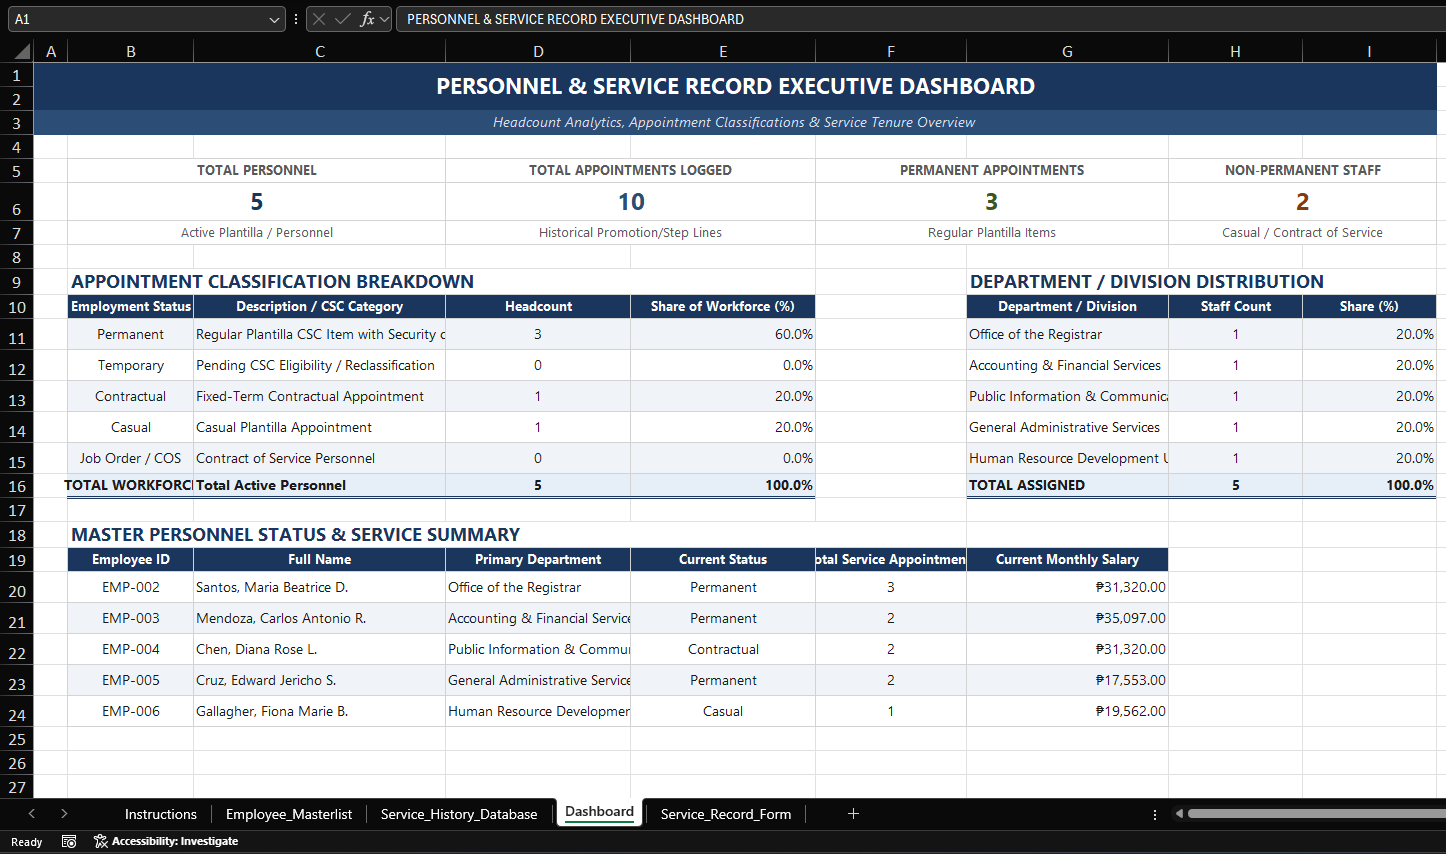Screen dimensions: 1446x854
Task: Click the 'Office of the Registrar' department distribution cell
Action: click(x=1067, y=334)
